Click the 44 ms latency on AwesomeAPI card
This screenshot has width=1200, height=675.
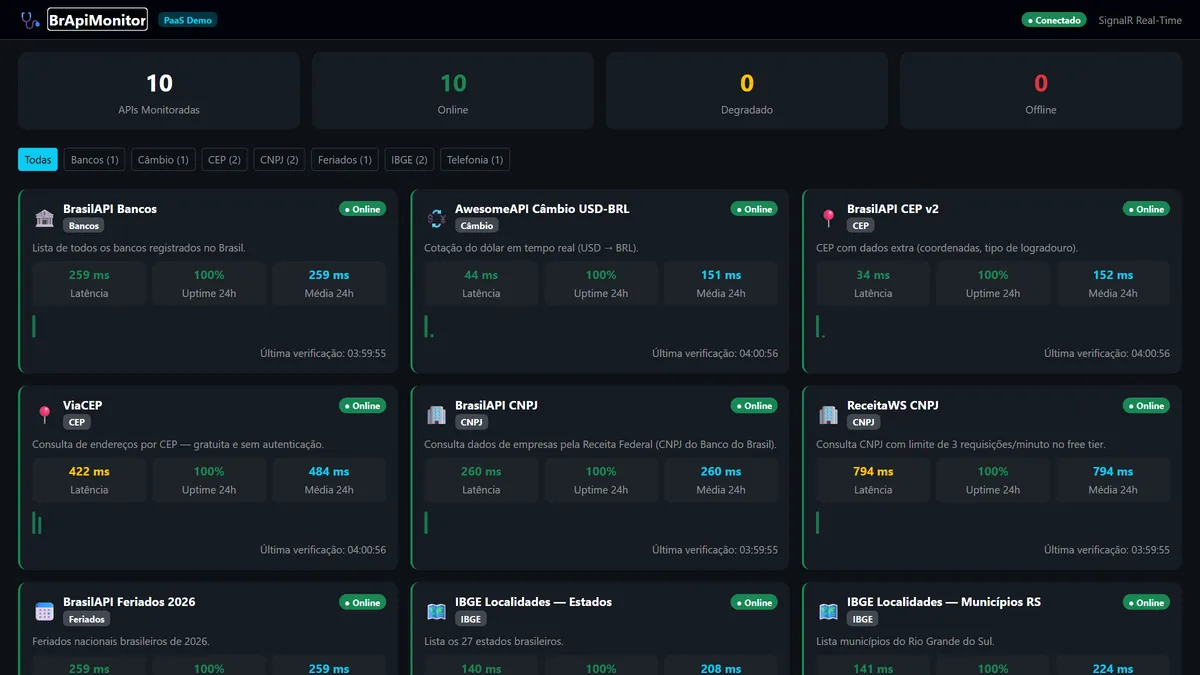coord(481,275)
